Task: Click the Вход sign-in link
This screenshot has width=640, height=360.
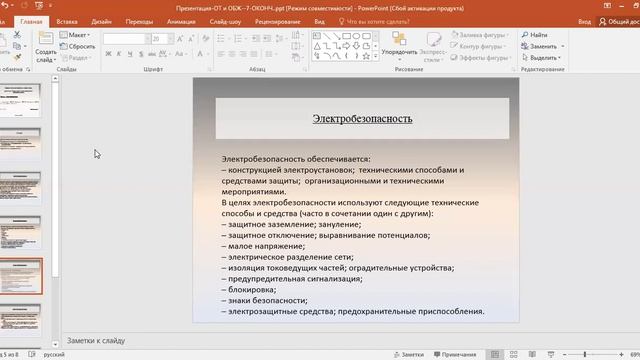Action: click(x=584, y=22)
